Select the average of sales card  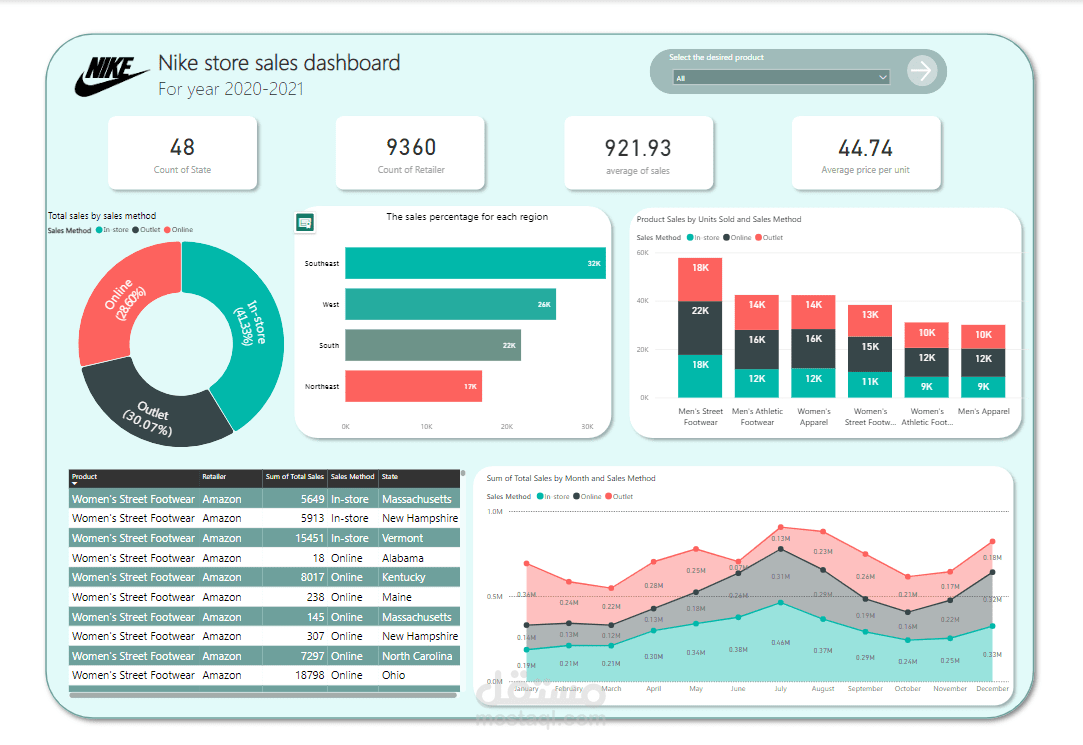pos(638,153)
